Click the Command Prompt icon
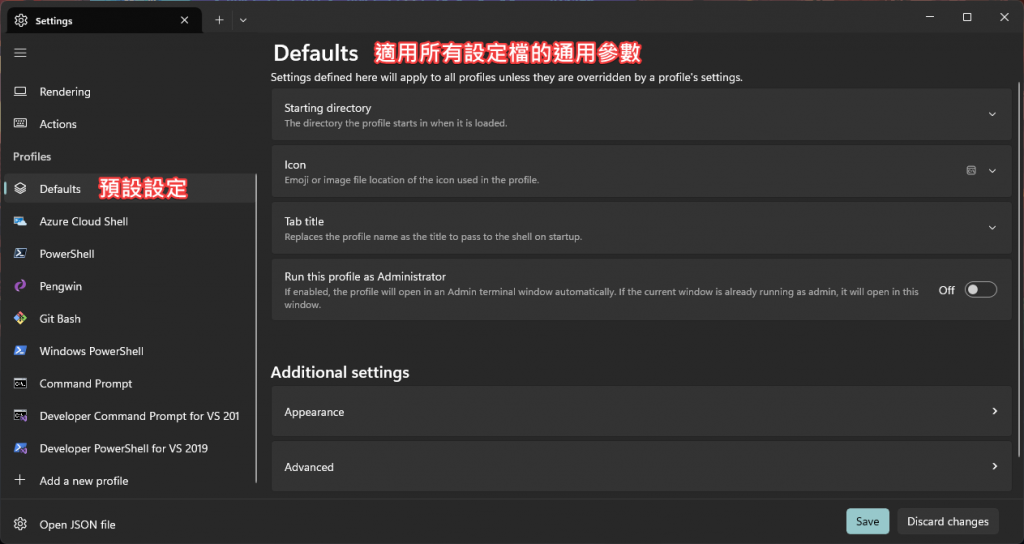Screen dimensions: 1024x544 20,383
